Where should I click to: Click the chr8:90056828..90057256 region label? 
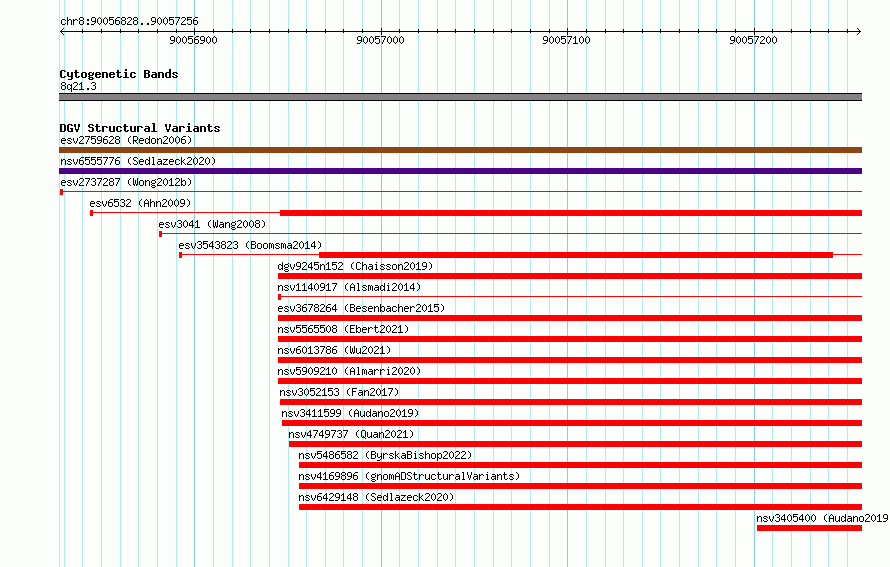point(129,21)
